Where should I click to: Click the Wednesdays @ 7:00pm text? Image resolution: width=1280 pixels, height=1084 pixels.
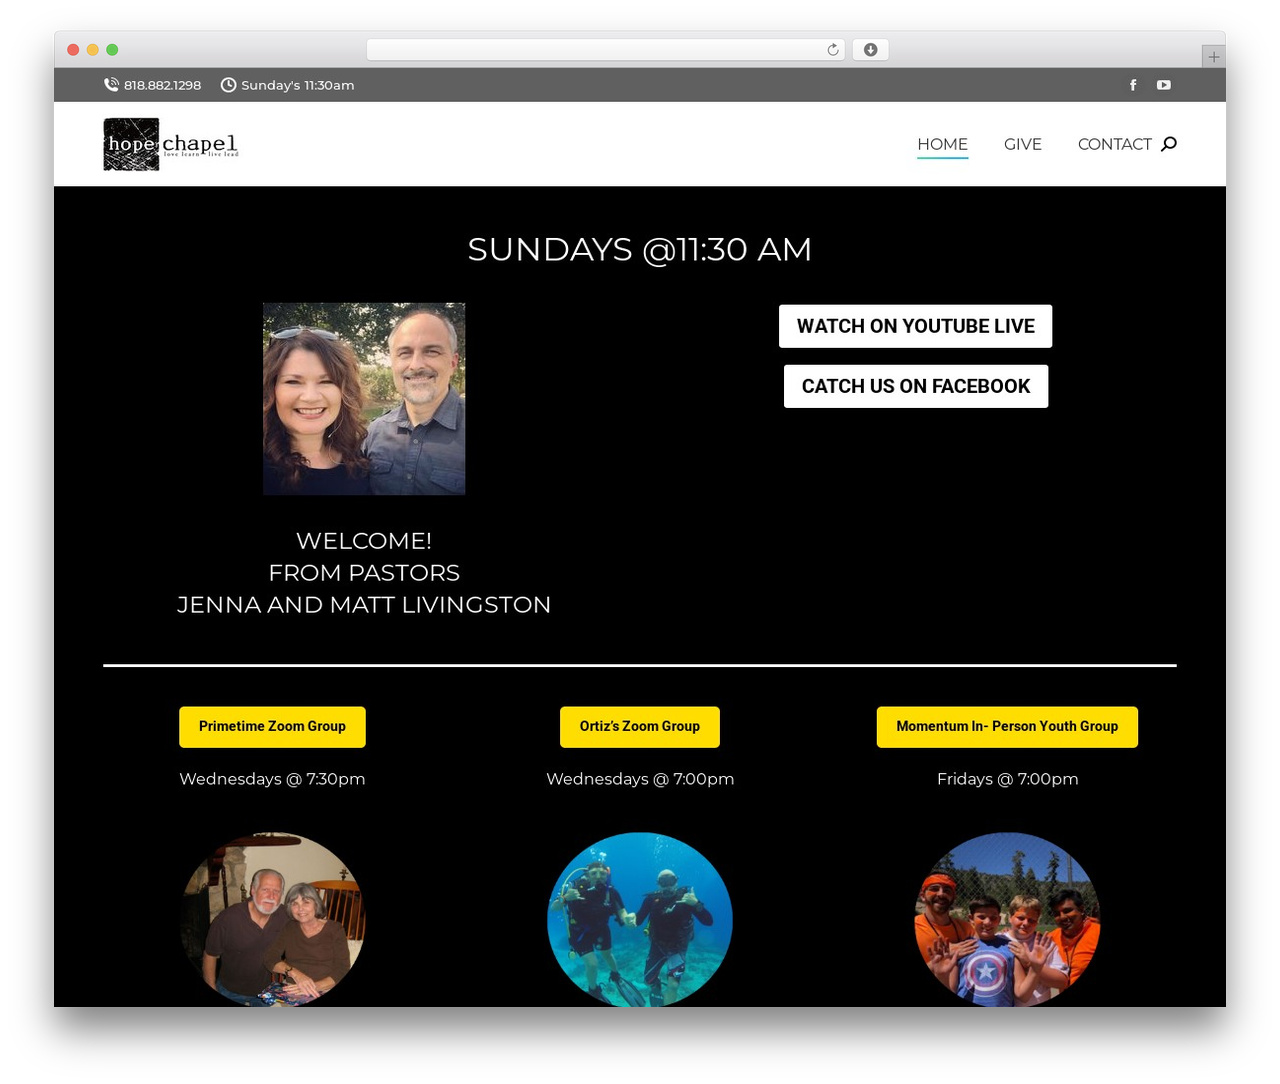pyautogui.click(x=640, y=779)
